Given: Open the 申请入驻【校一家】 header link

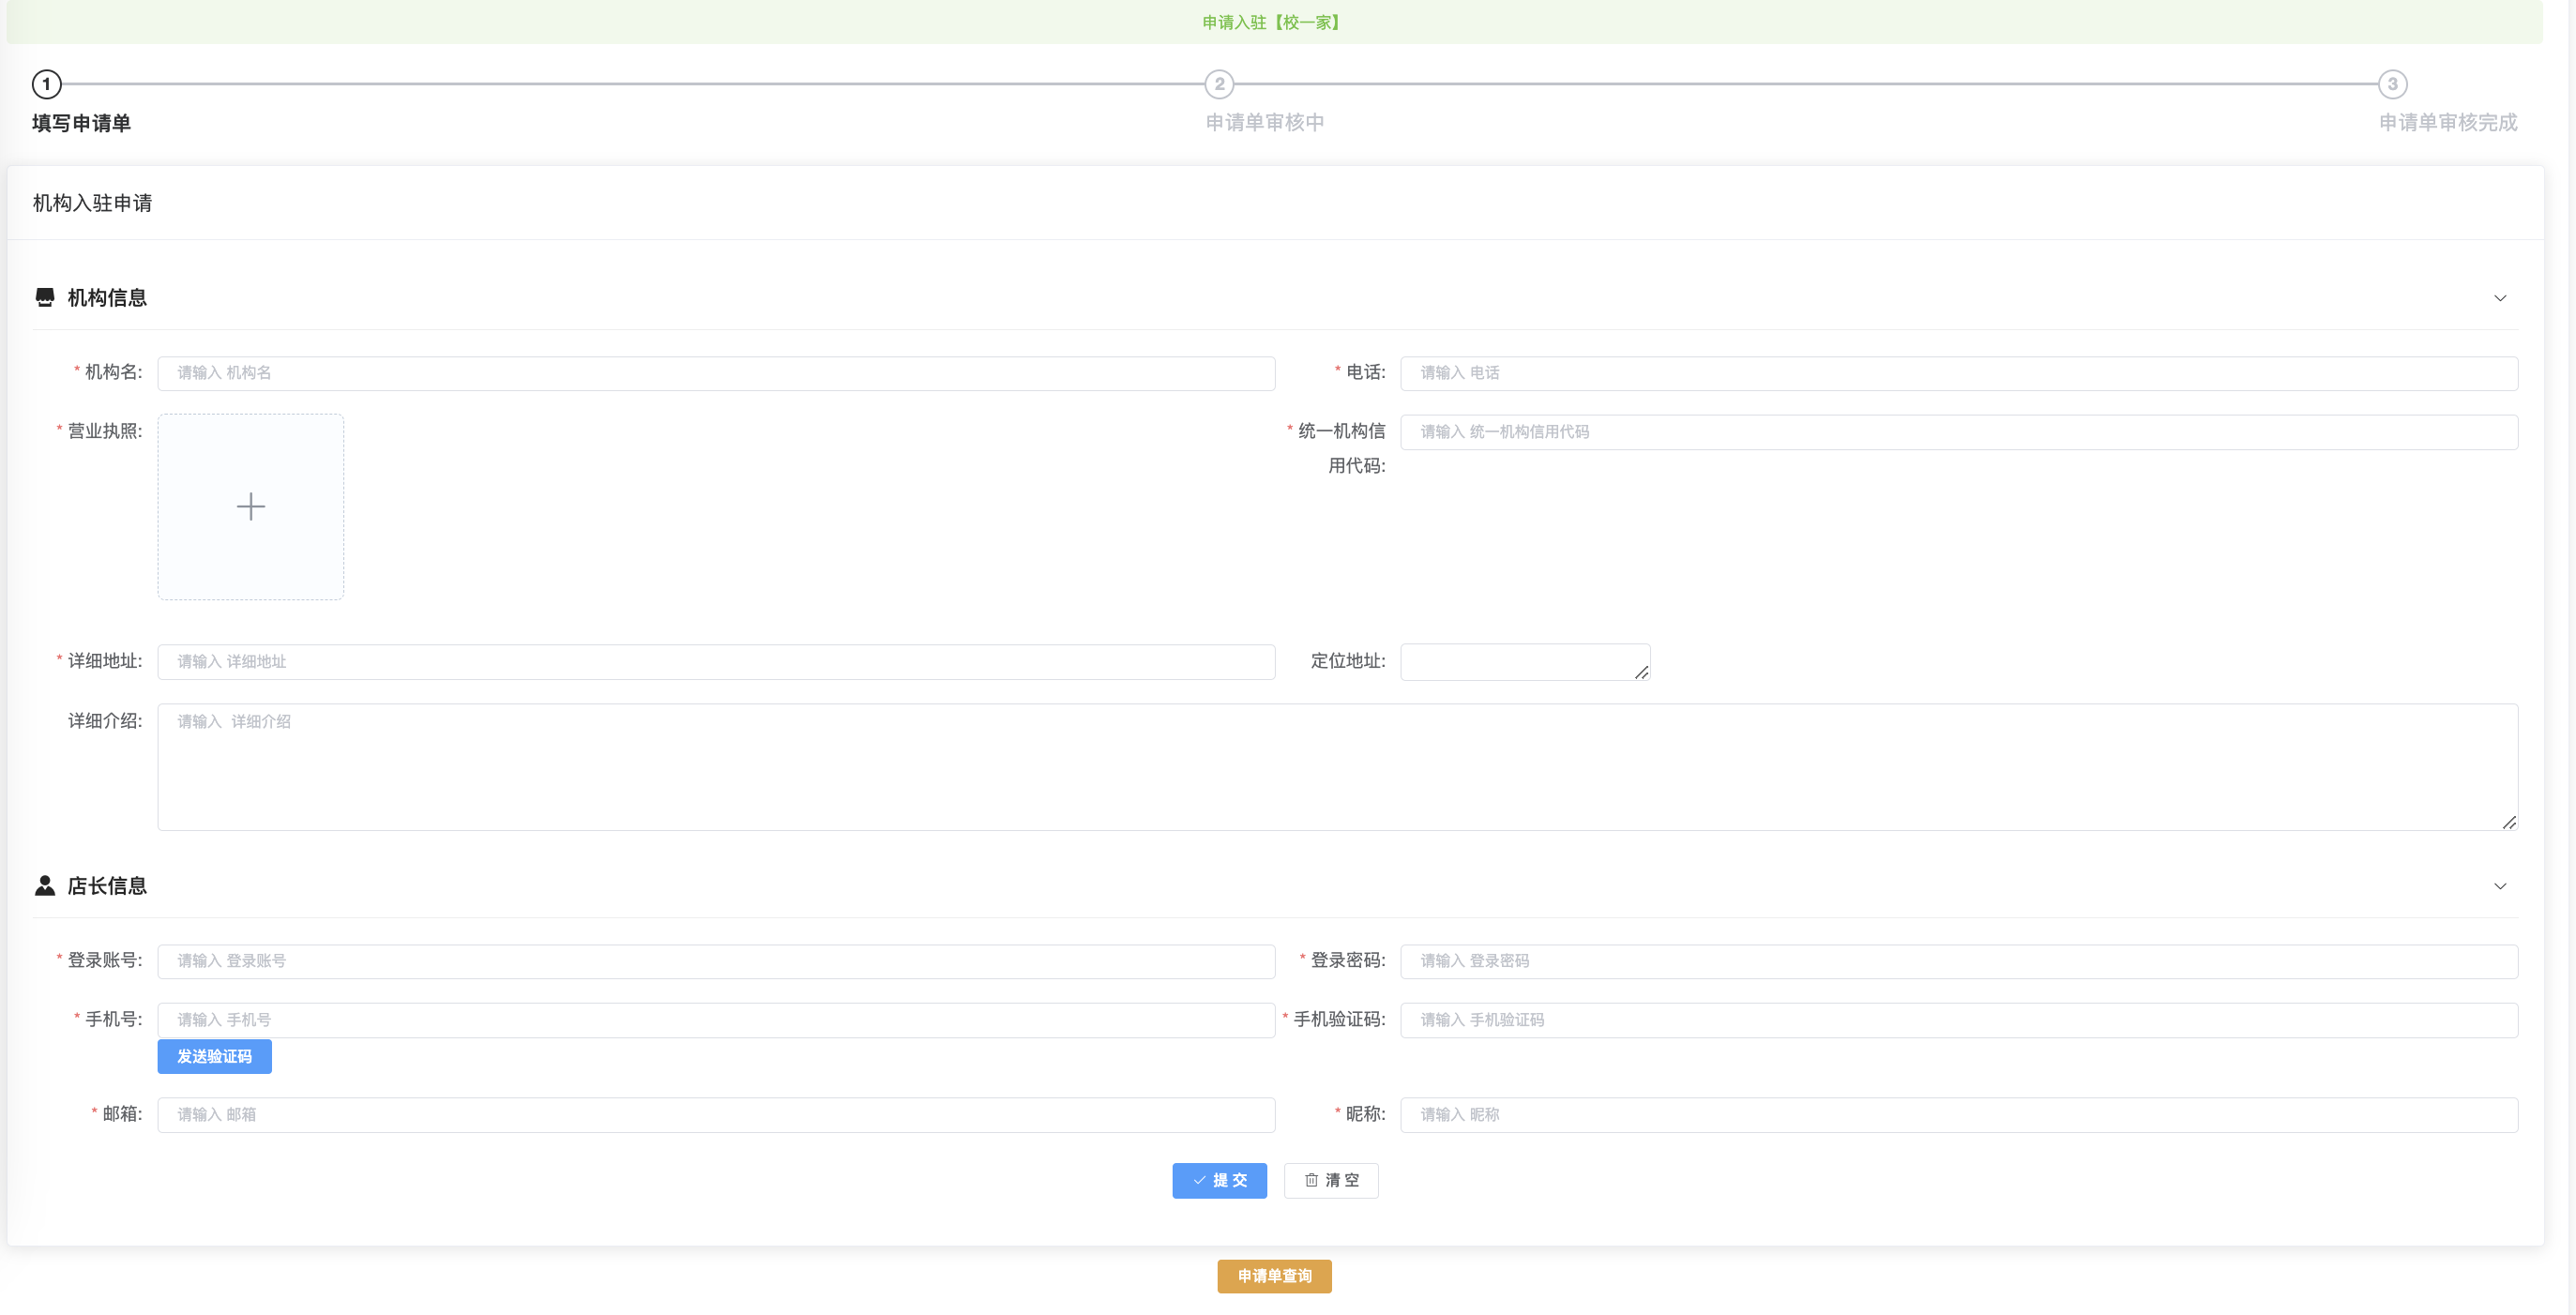Looking at the screenshot, I should pos(1272,21).
